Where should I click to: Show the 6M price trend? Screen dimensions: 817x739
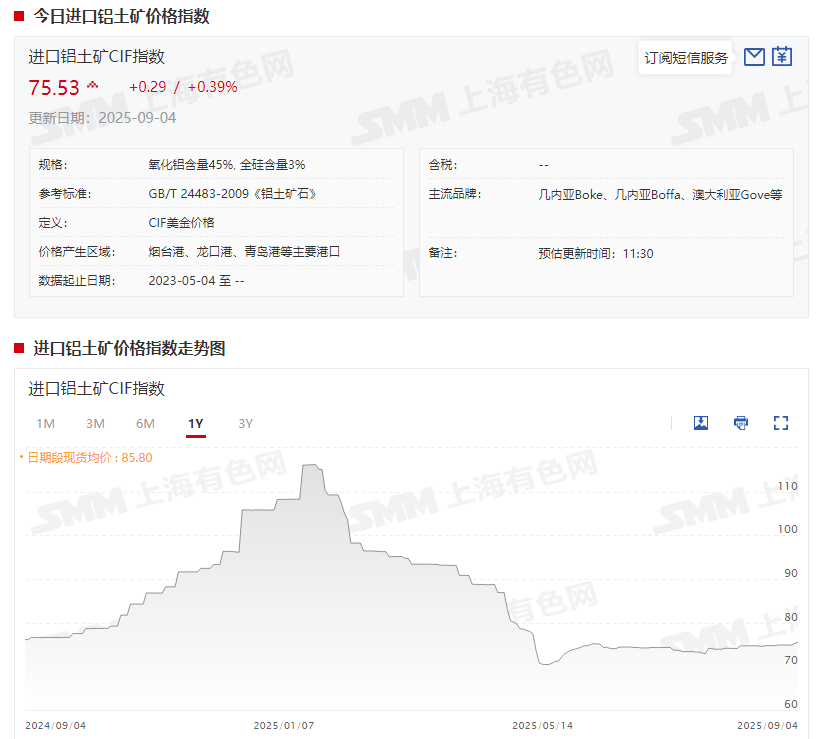(x=145, y=424)
